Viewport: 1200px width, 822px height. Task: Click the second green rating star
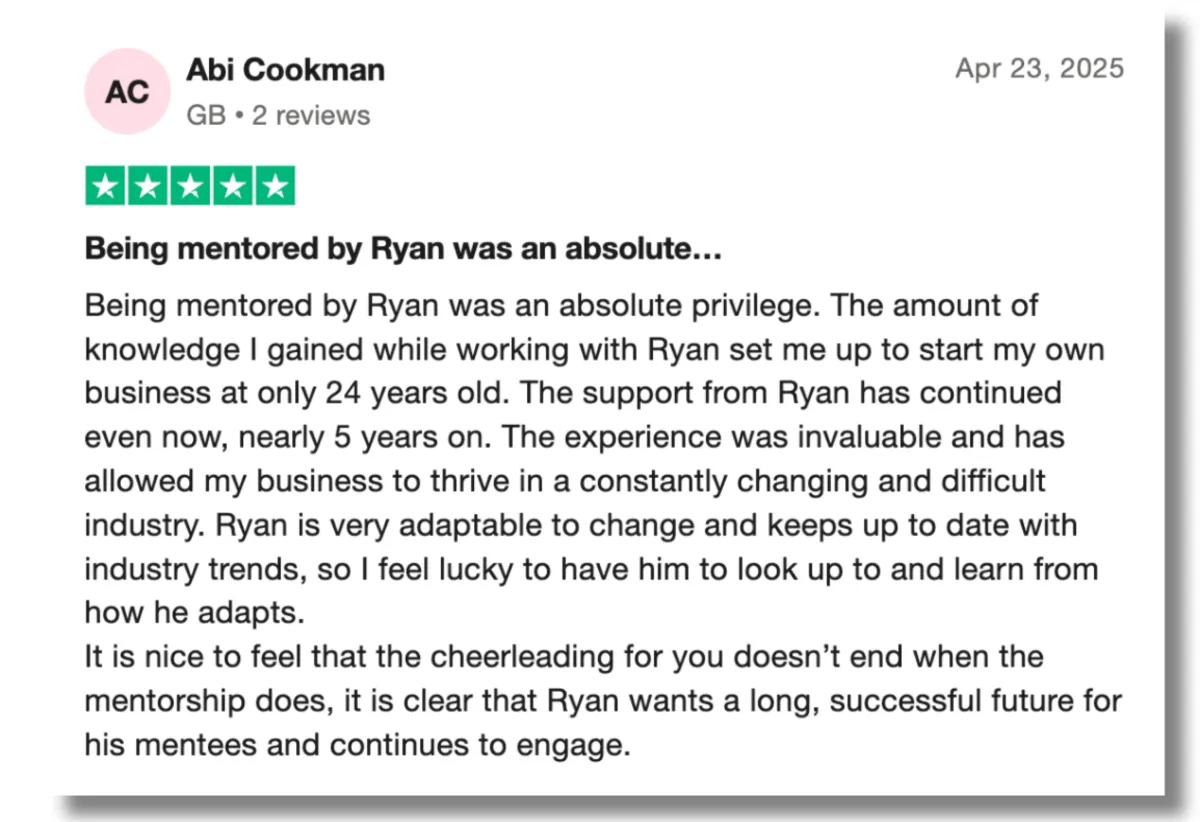click(148, 186)
